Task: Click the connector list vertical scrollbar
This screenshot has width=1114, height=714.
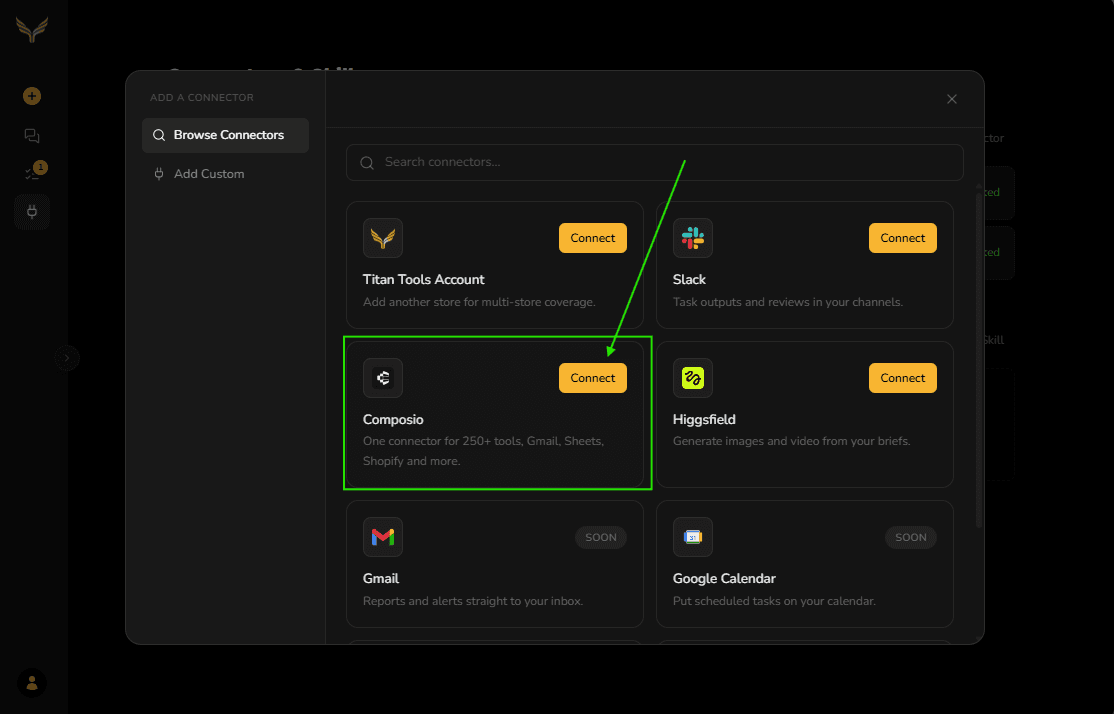Action: click(978, 359)
